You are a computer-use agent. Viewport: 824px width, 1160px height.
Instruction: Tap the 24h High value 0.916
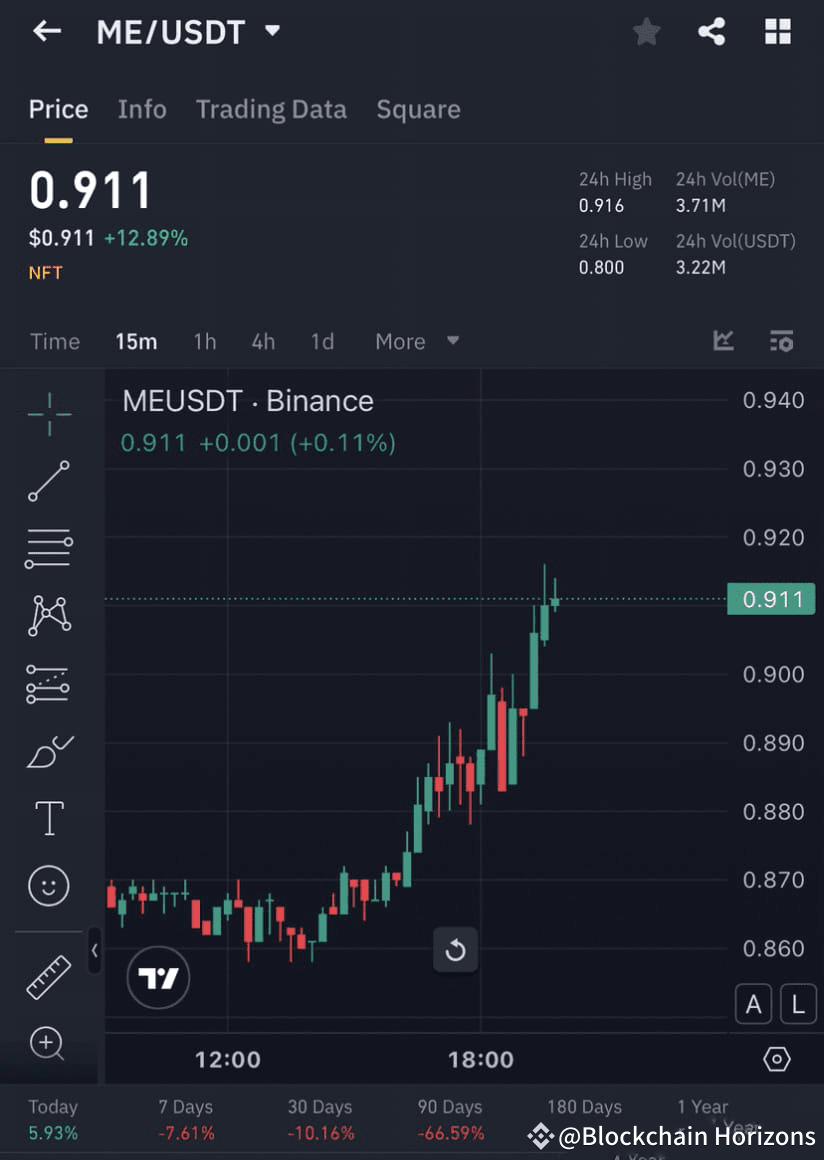click(x=601, y=206)
